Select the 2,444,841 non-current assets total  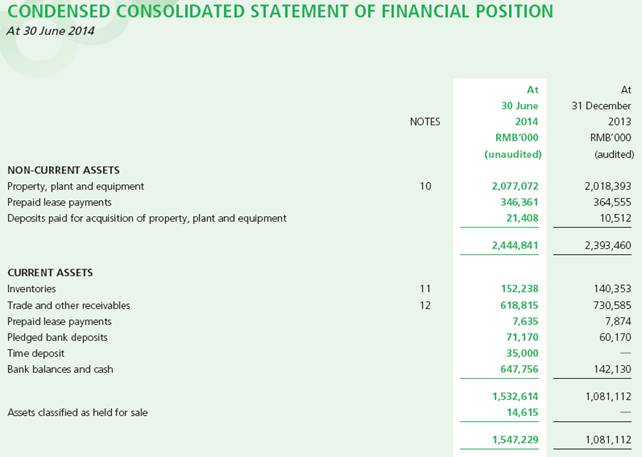(515, 245)
